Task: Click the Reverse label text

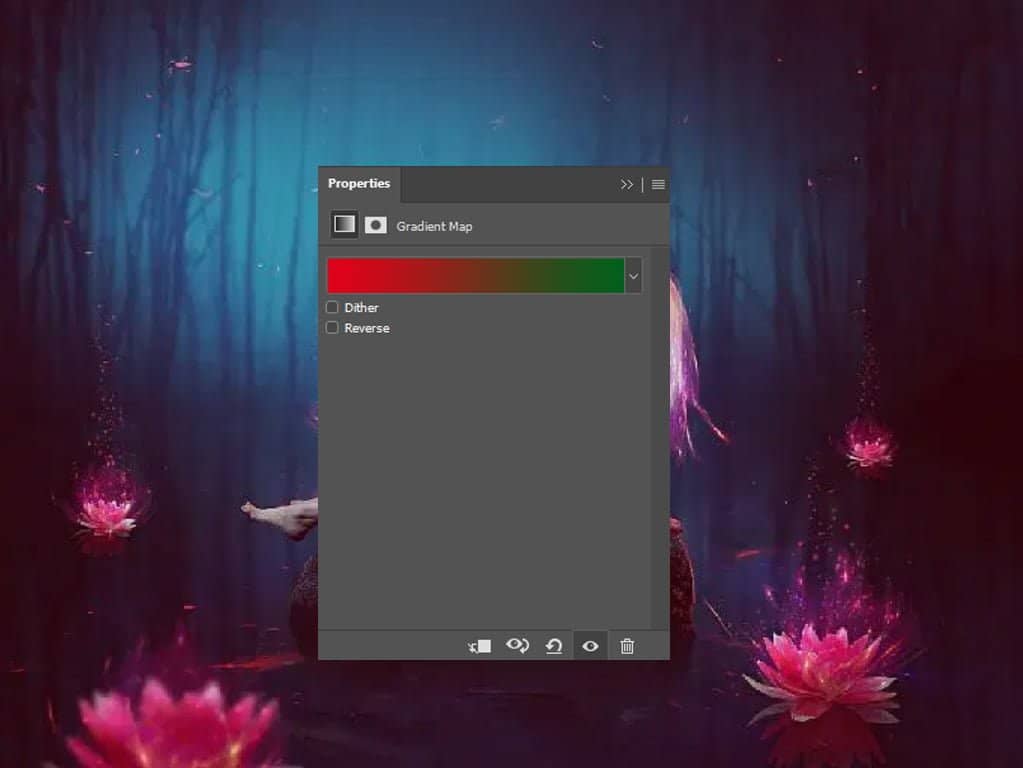Action: point(367,327)
